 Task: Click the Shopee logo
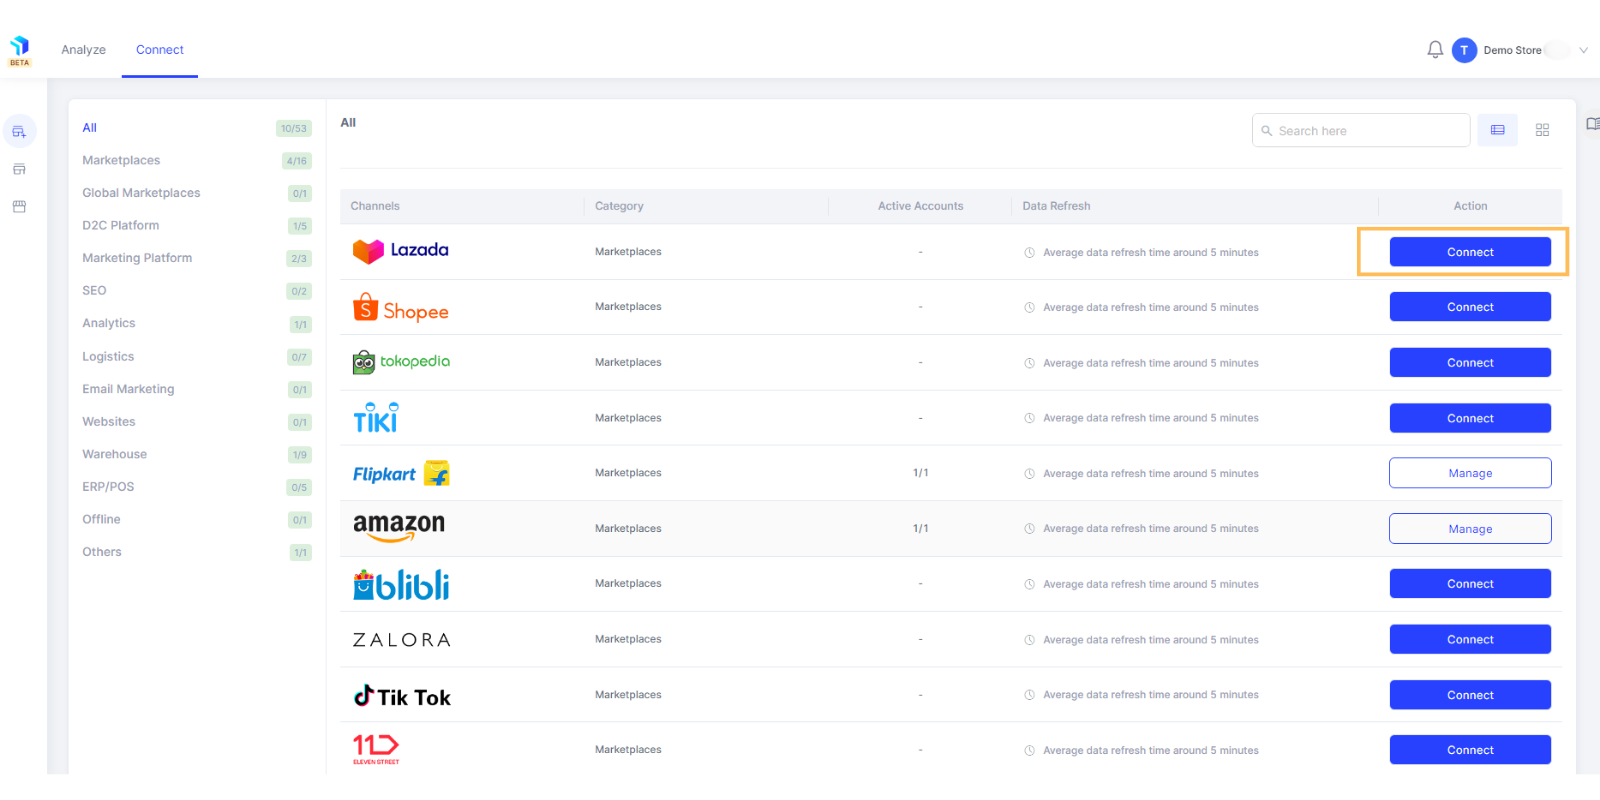(x=400, y=308)
